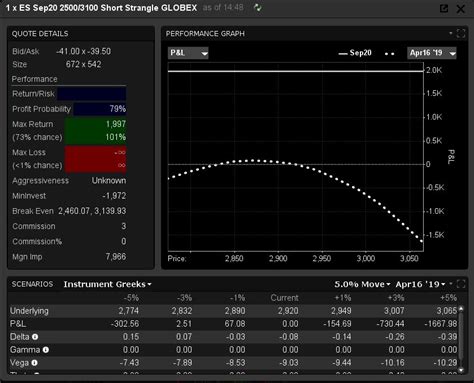The height and width of the screenshot is (383, 474).
Task: Click the Return/Risk bar
Action: click(x=92, y=94)
